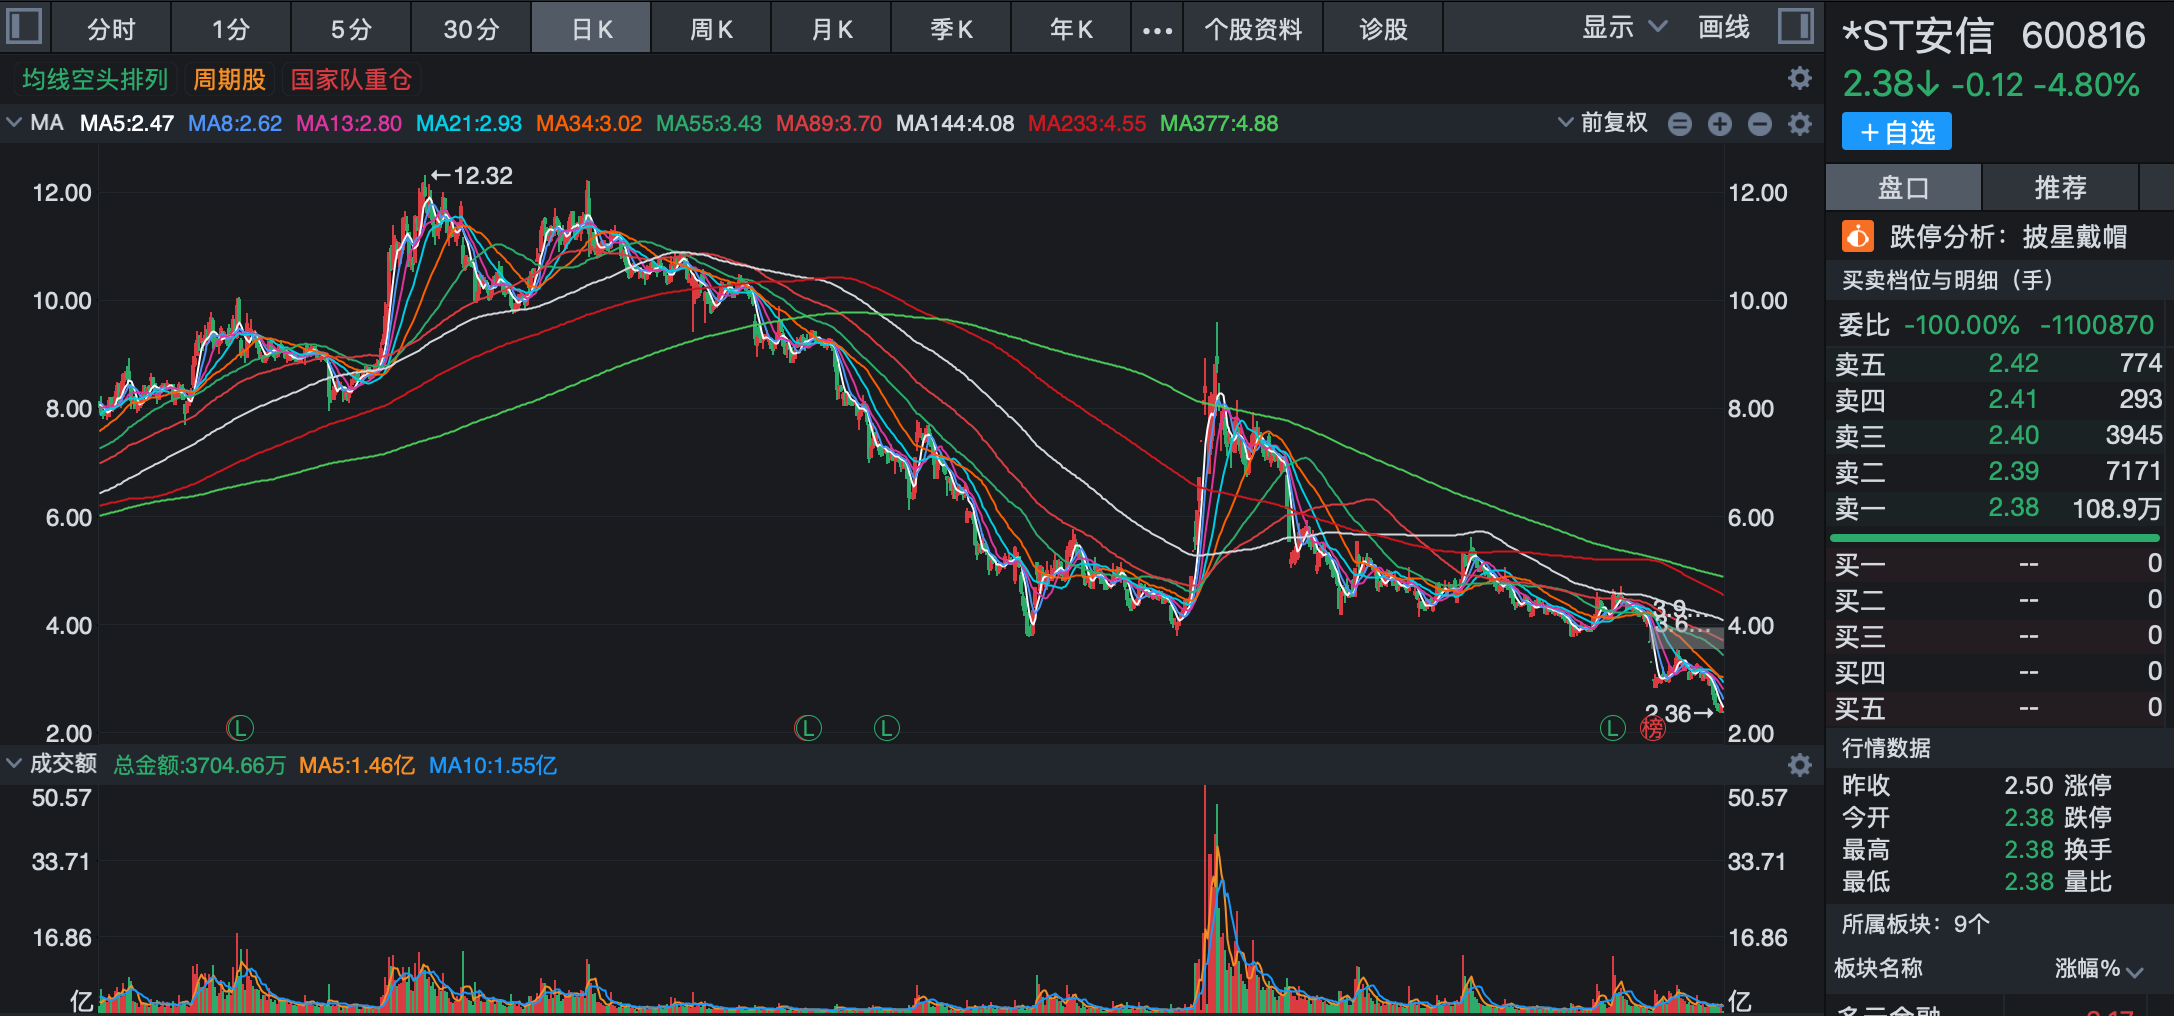Viewport: 2174px width, 1016px height.
Task: Switch to 年K chart tab
Action: [x=1071, y=29]
